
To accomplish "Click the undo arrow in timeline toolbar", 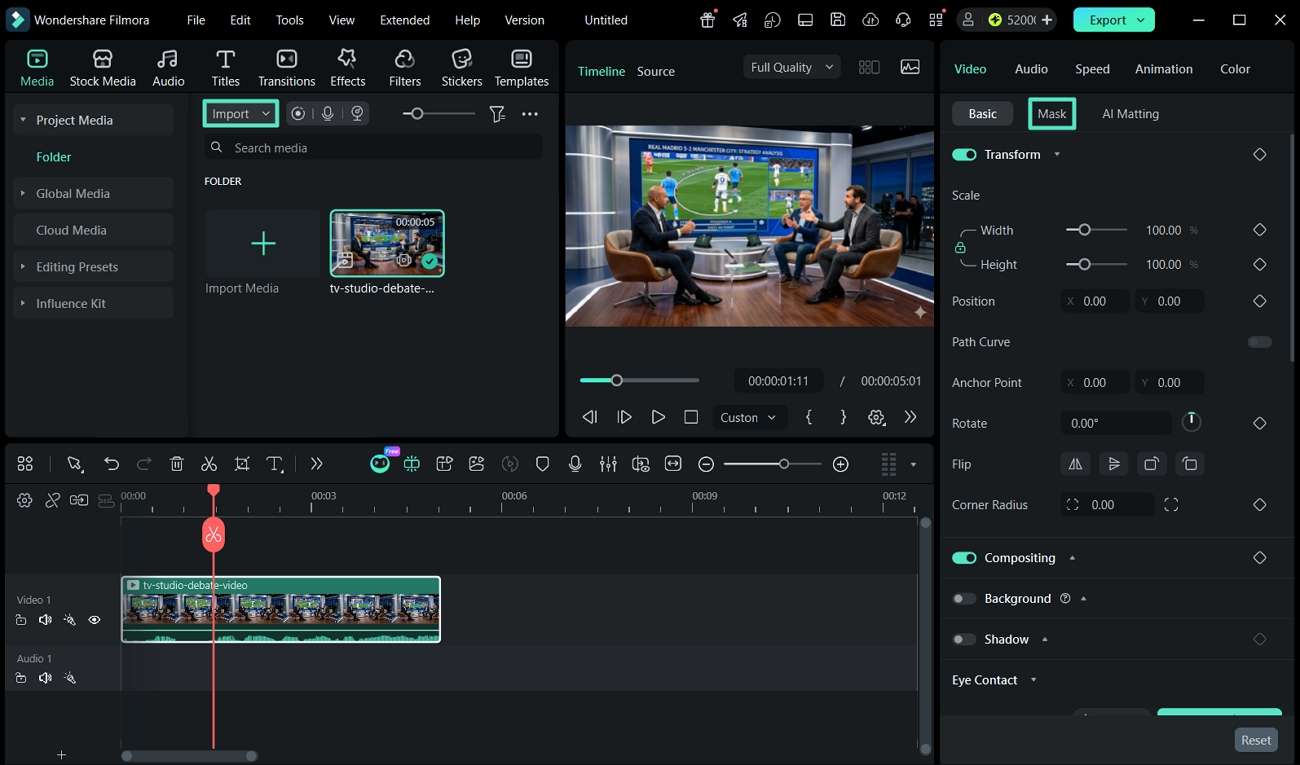I will click(111, 464).
